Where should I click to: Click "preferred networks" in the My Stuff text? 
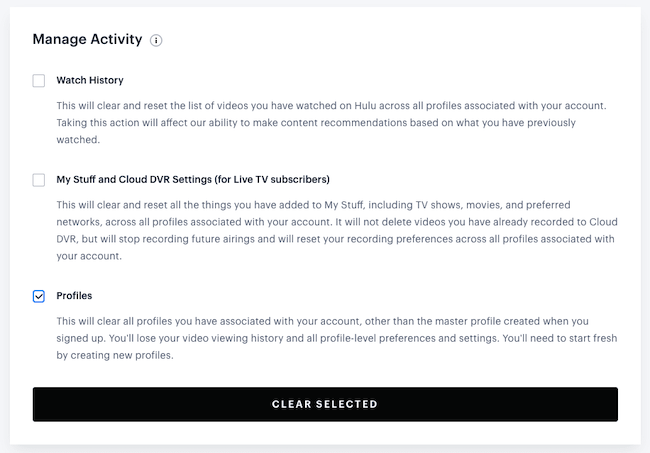(x=554, y=205)
